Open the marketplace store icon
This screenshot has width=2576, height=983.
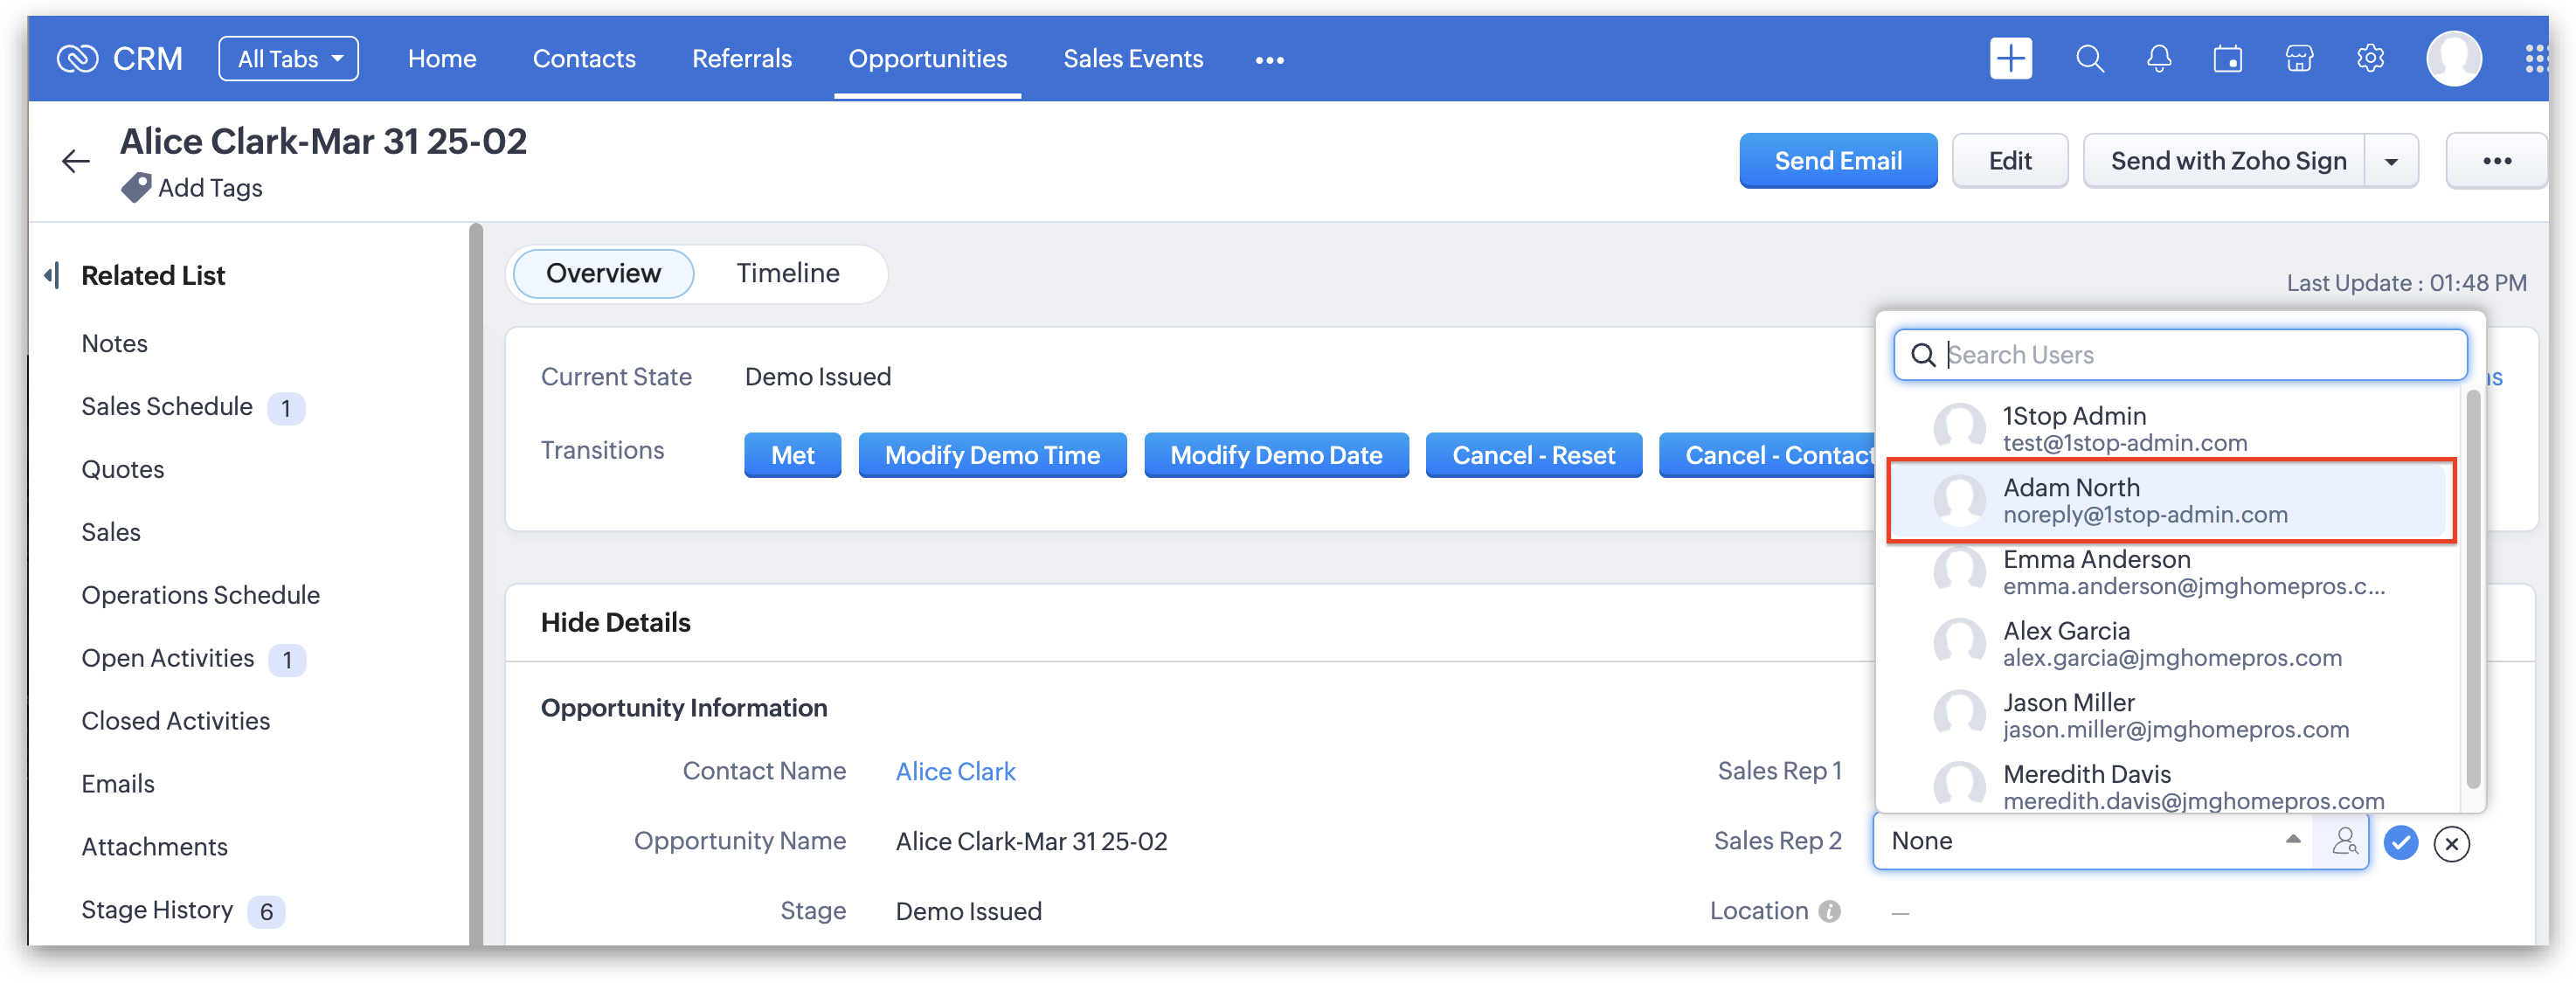(2299, 59)
